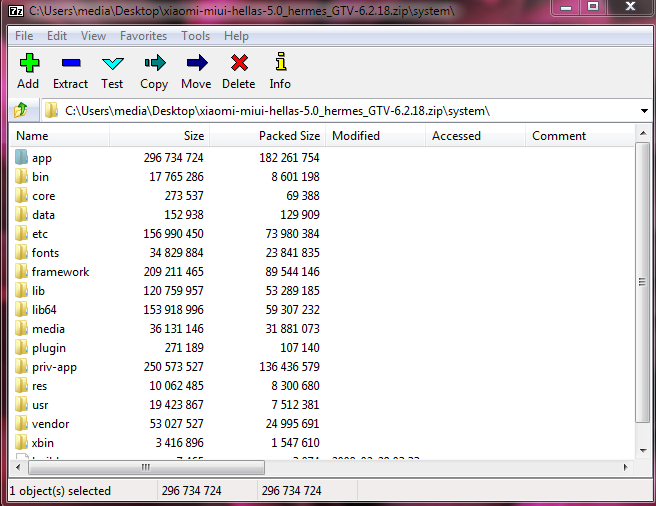Select the priv-app folder

pyautogui.click(x=54, y=367)
